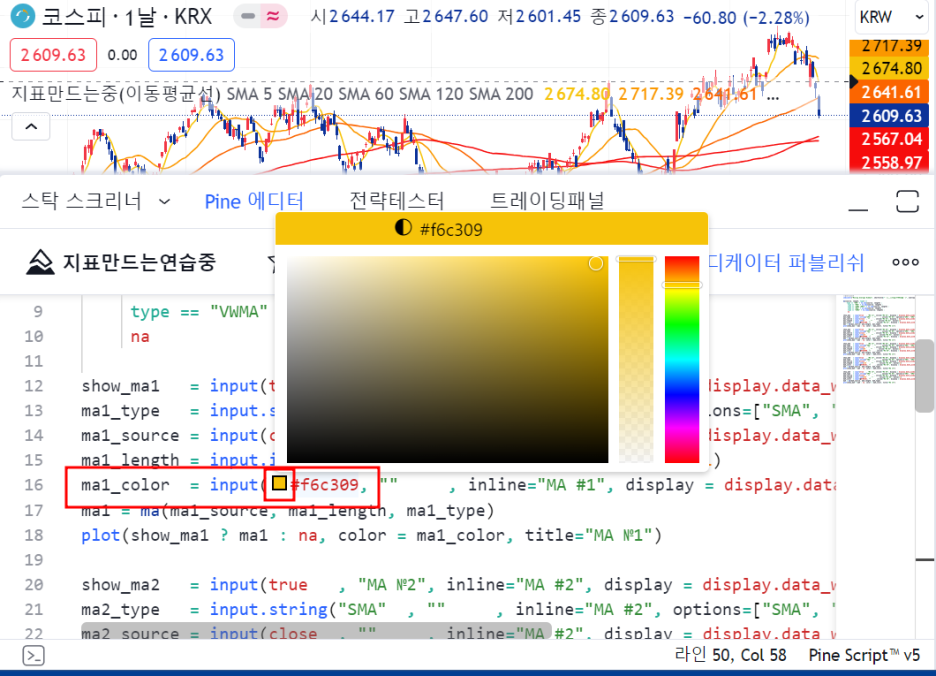
Task: Switch to the Pine 에디터 tab
Action: 254,201
